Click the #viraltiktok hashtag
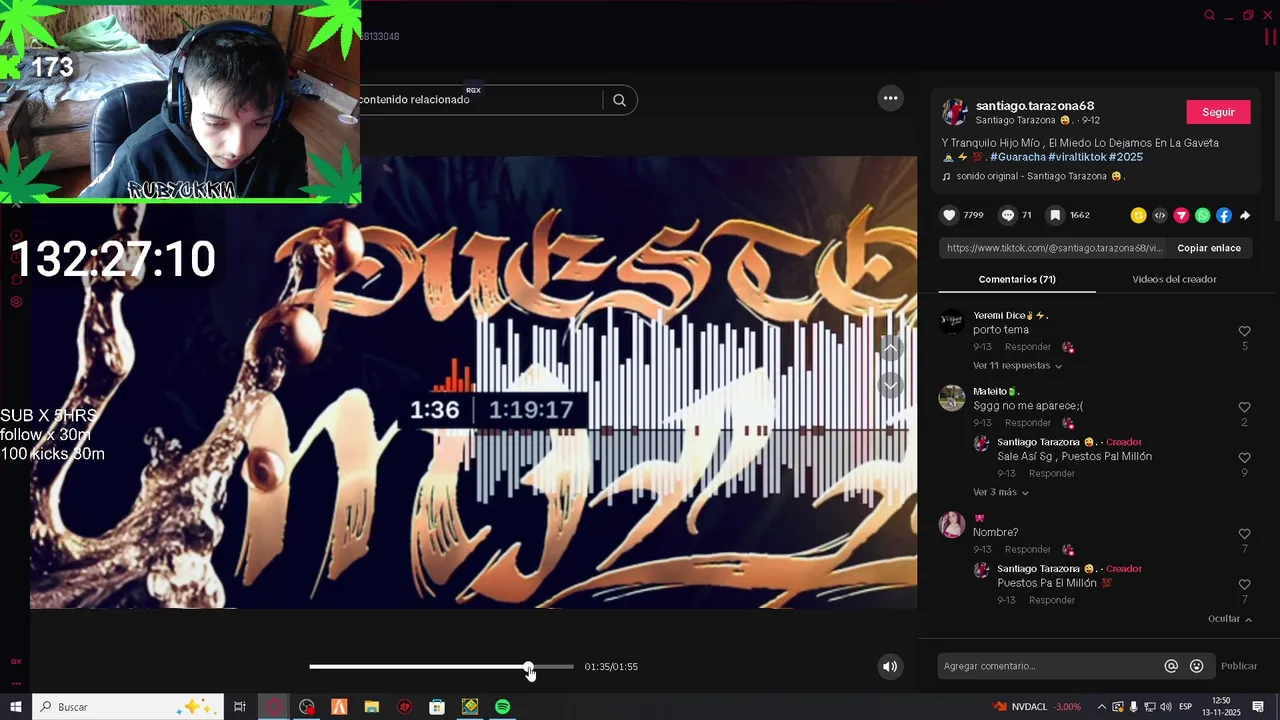The image size is (1280, 720). click(x=1077, y=157)
